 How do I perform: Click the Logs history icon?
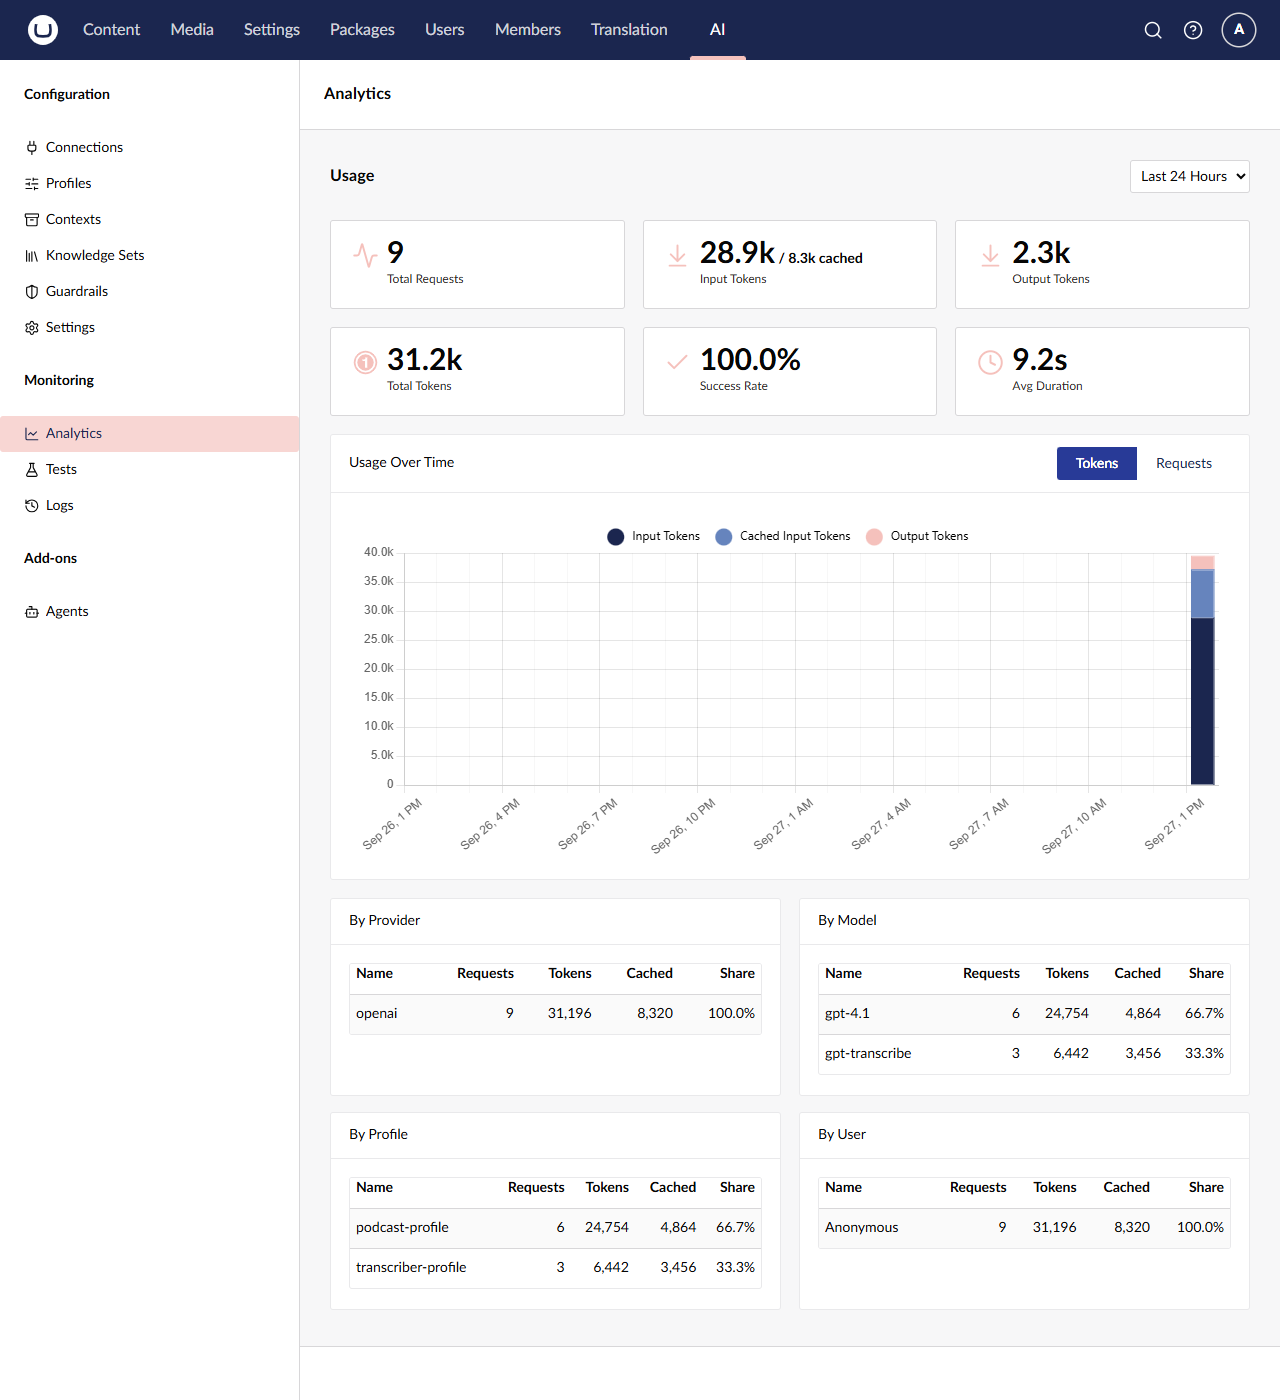pos(32,505)
